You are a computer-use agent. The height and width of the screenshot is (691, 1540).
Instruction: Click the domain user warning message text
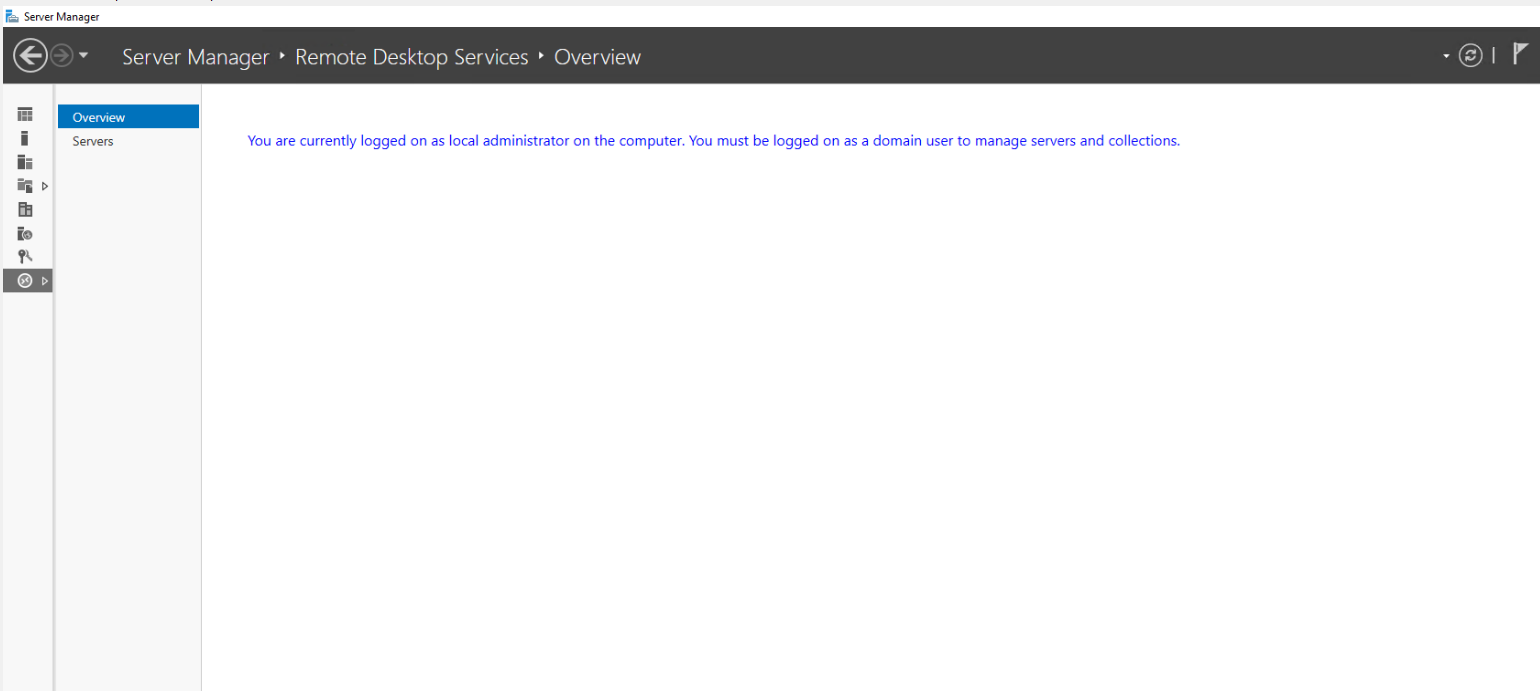tap(713, 140)
